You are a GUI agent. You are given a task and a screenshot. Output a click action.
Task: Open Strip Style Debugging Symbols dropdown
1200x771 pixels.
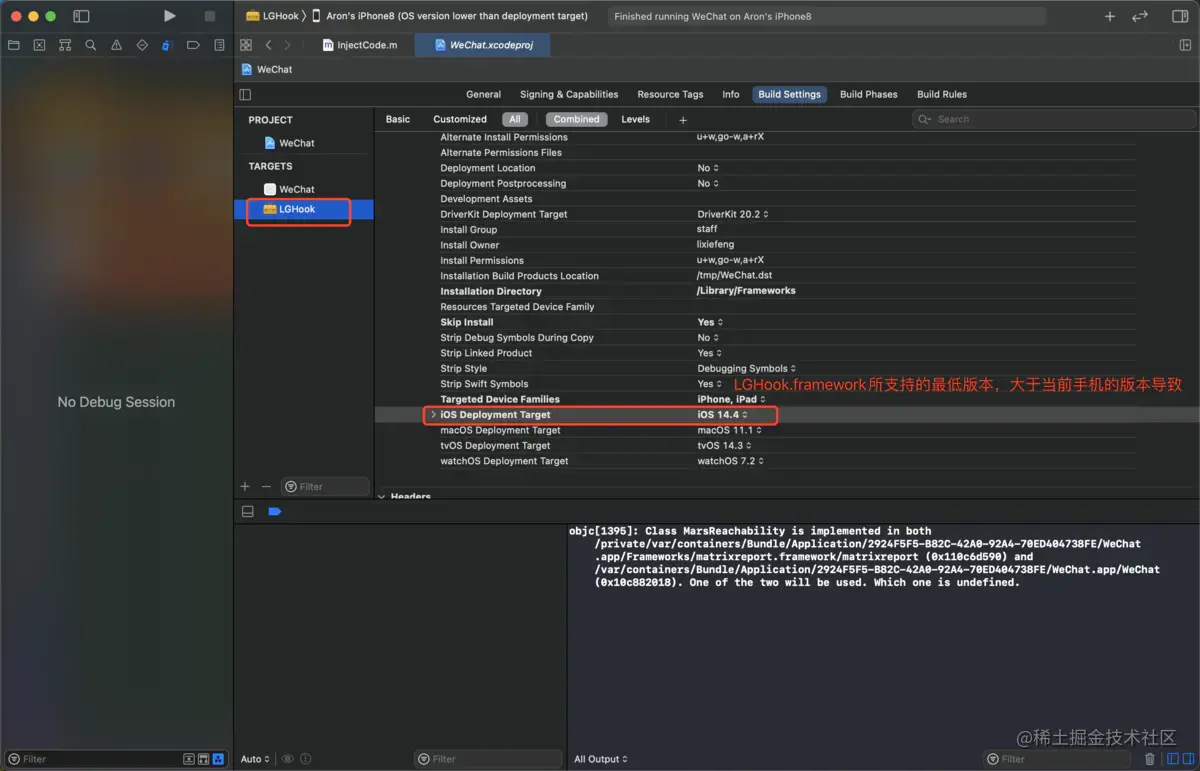(x=747, y=369)
